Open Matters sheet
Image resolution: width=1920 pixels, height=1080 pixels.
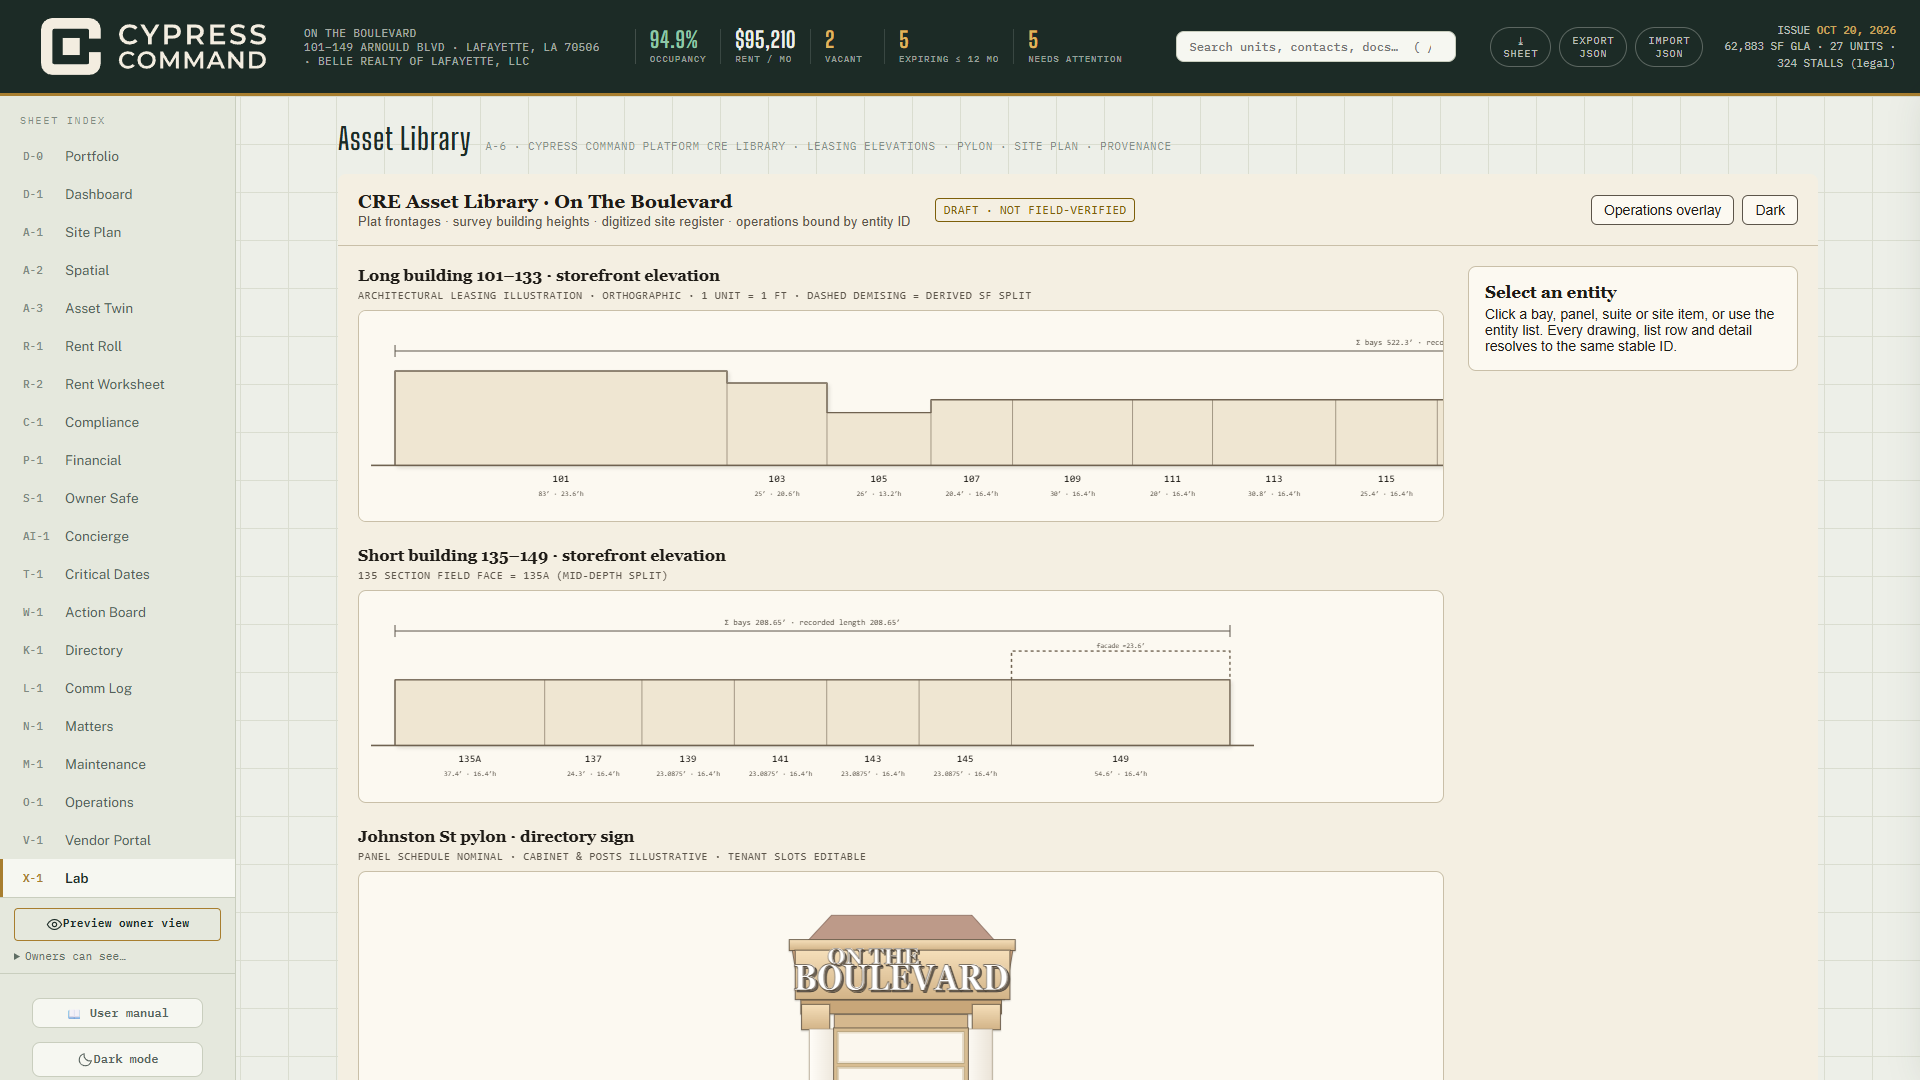[x=118, y=727]
